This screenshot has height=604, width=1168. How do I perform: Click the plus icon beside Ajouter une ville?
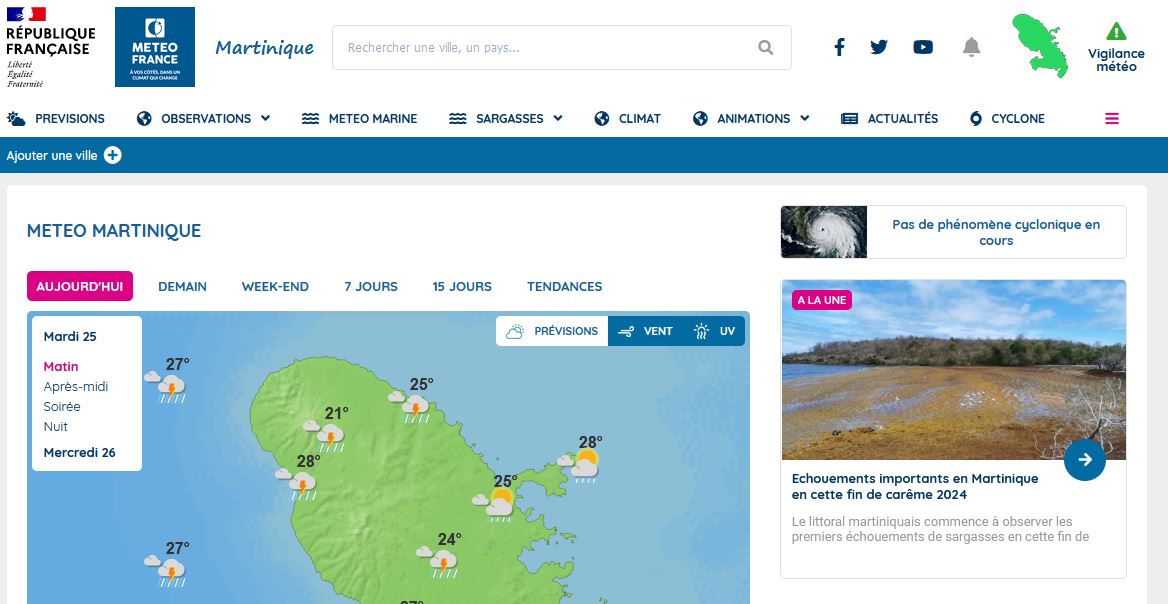[x=113, y=155]
